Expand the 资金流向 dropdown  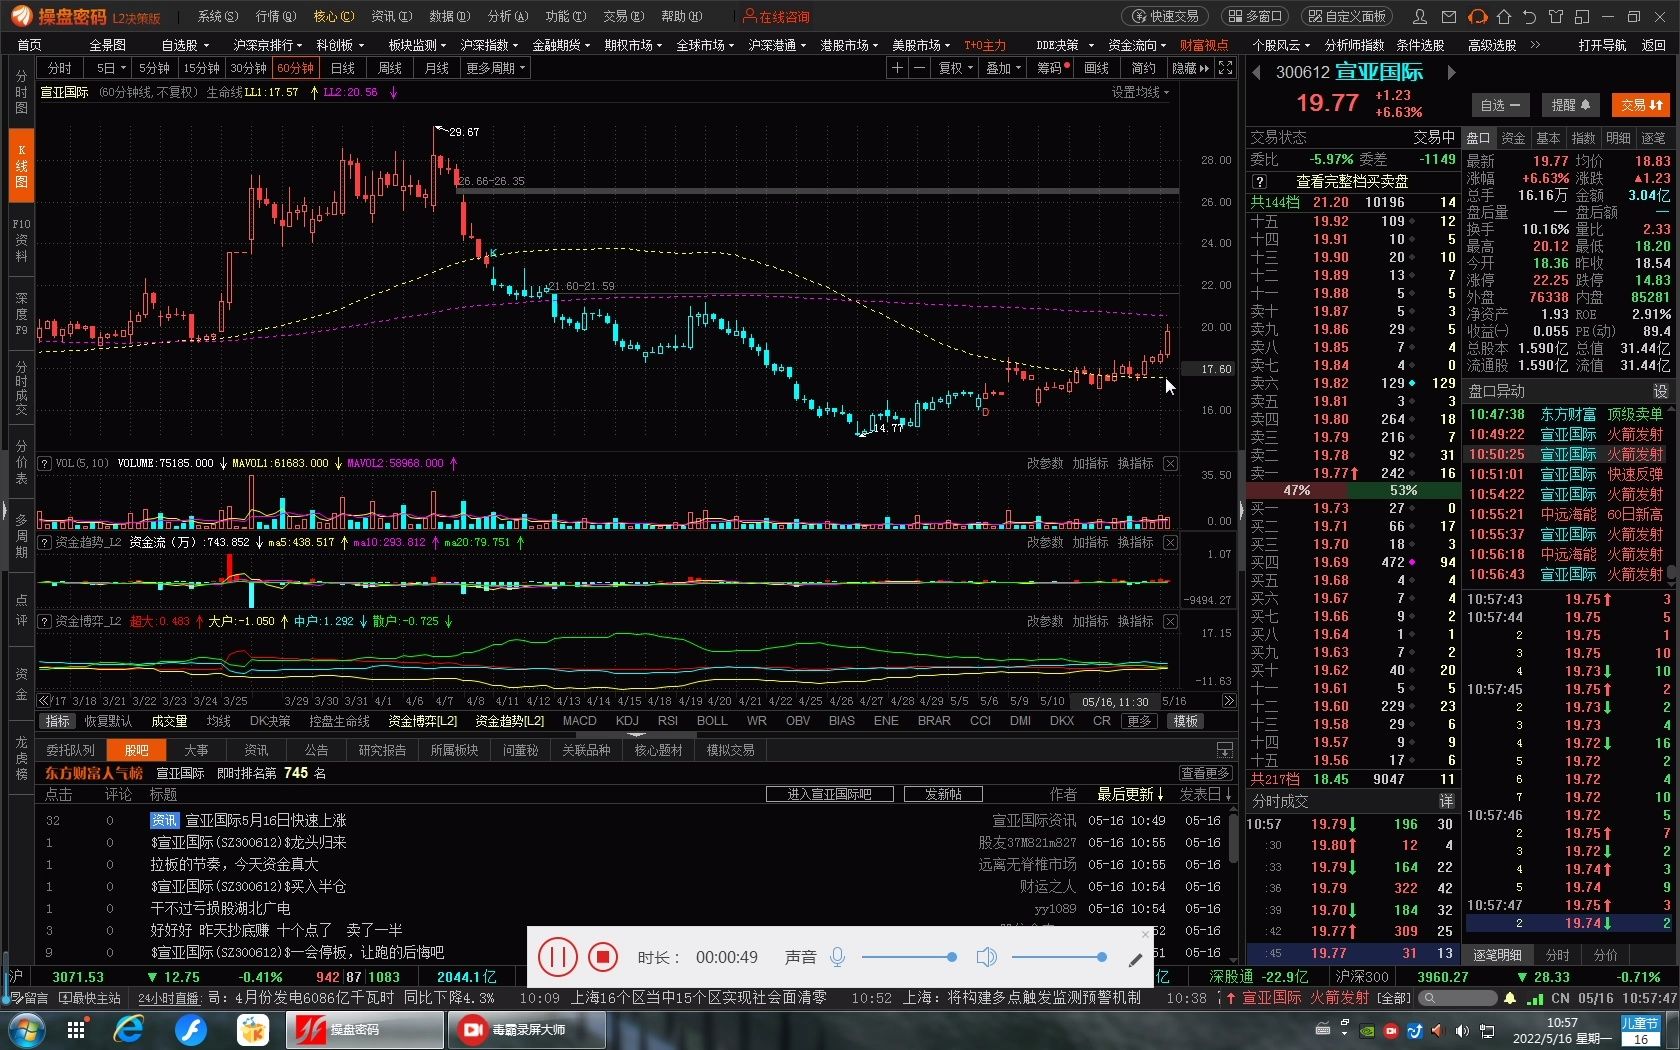[1137, 45]
